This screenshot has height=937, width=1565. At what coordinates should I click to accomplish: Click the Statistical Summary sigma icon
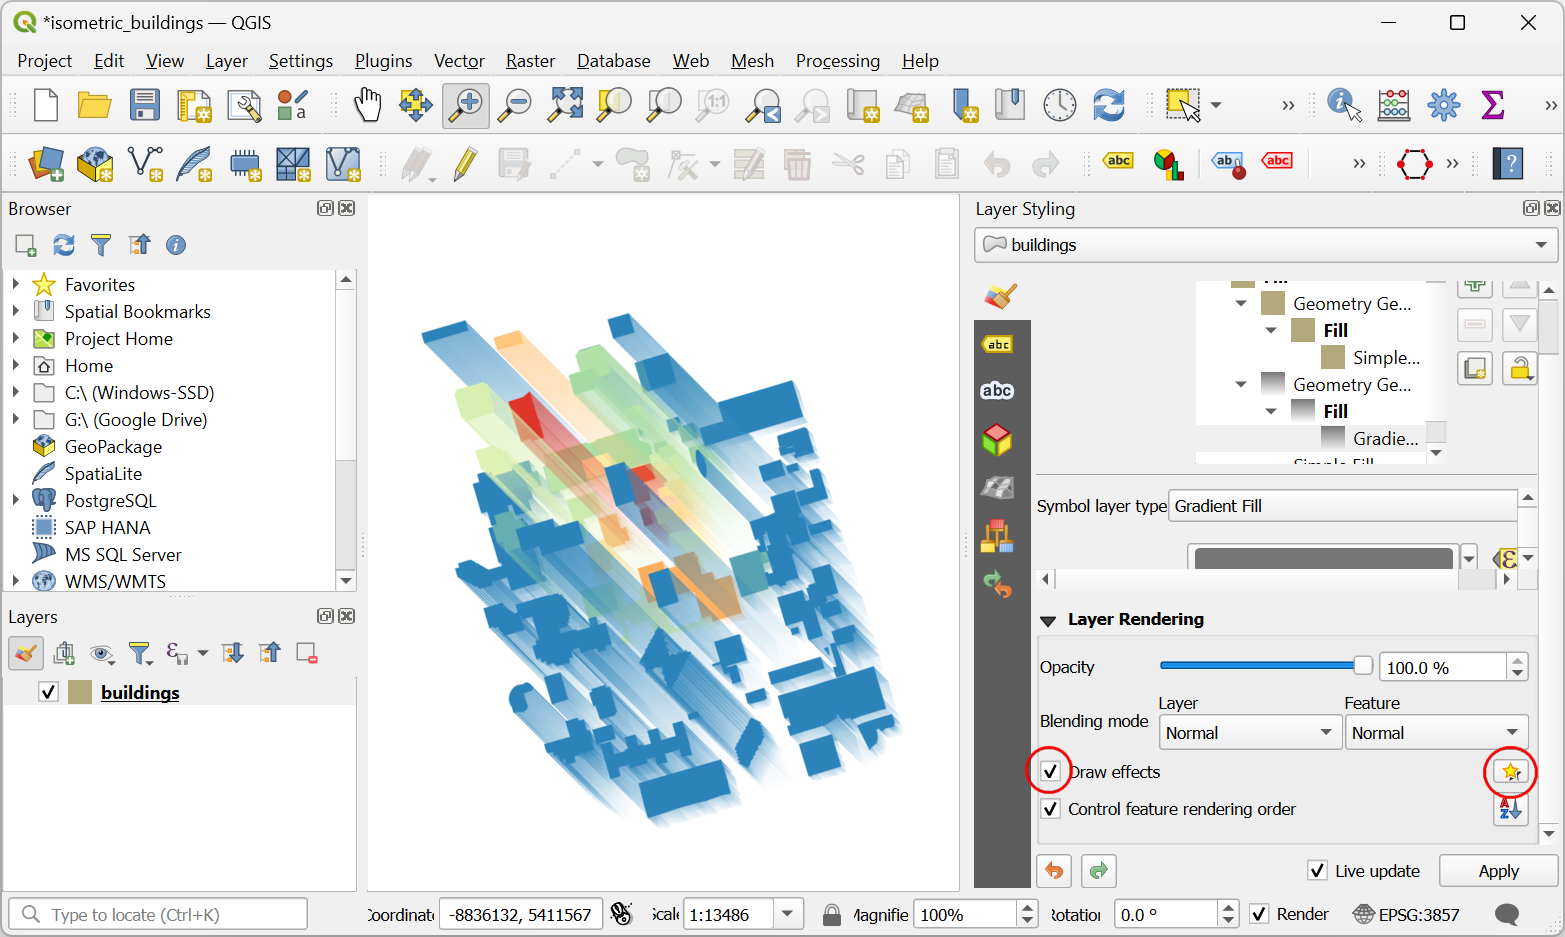pyautogui.click(x=1492, y=105)
